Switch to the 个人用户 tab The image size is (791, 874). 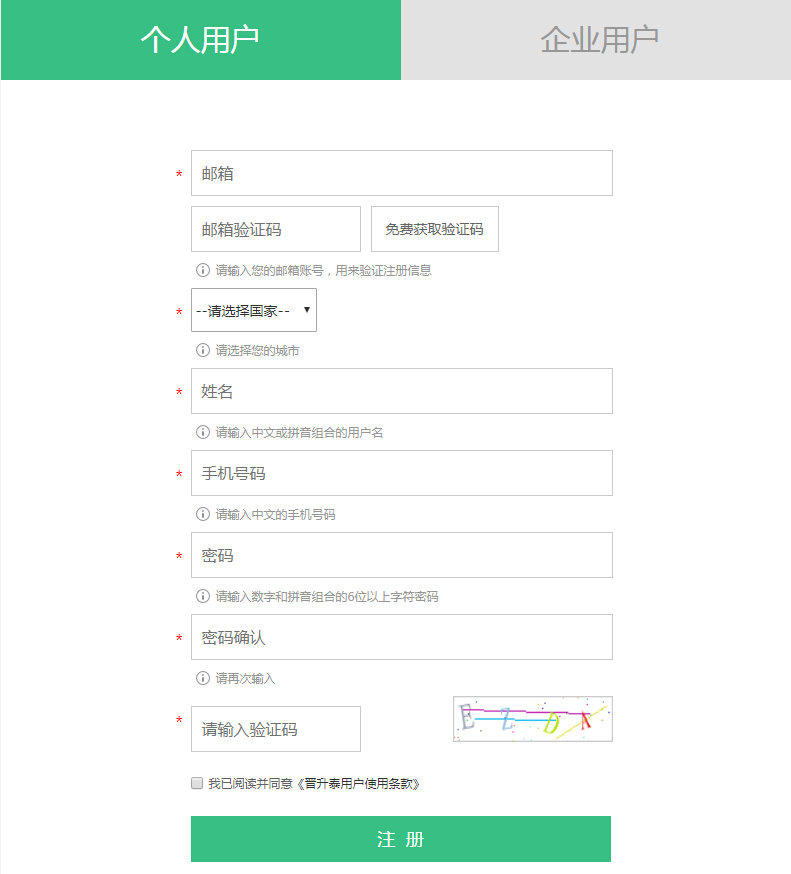click(200, 40)
